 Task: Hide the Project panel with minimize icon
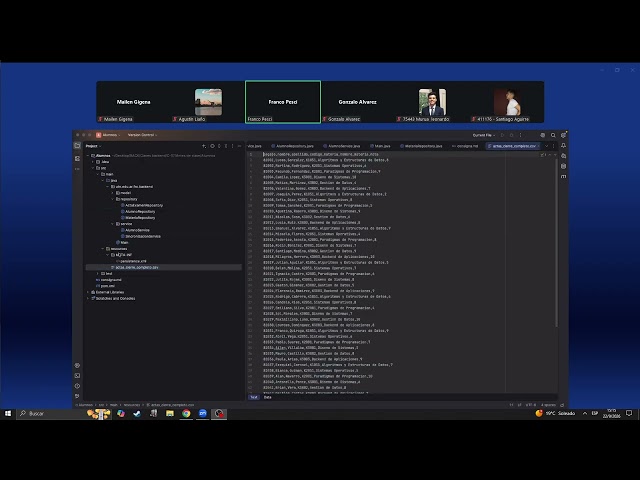point(240,146)
